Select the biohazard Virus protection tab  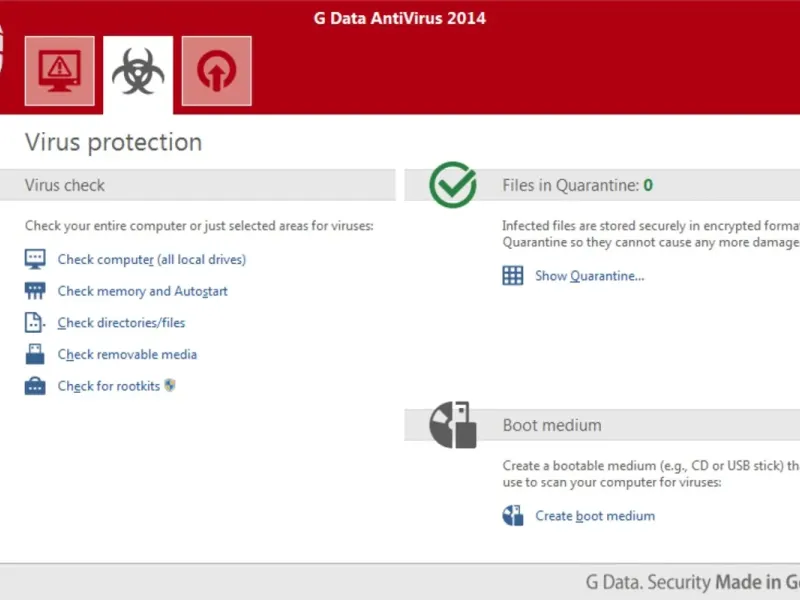tap(138, 72)
